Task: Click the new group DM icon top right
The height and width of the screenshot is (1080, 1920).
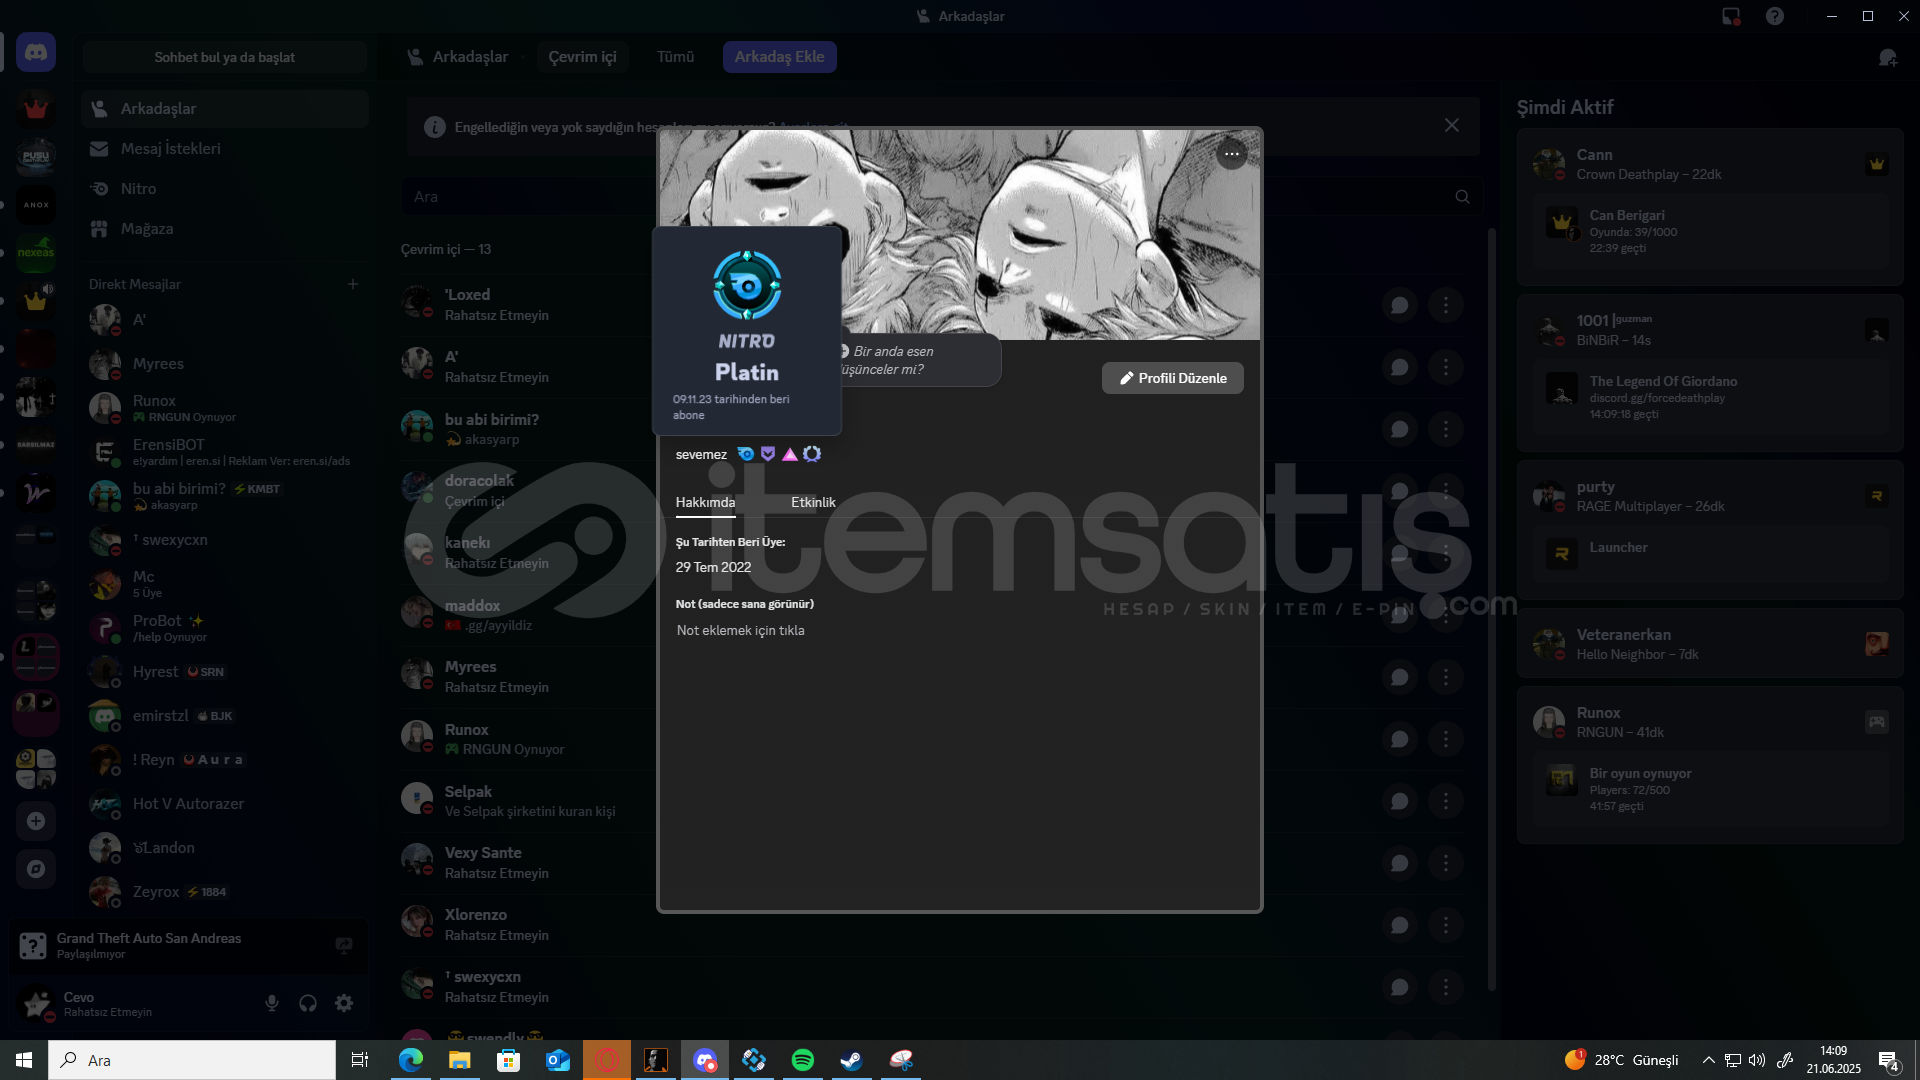Action: click(1887, 58)
